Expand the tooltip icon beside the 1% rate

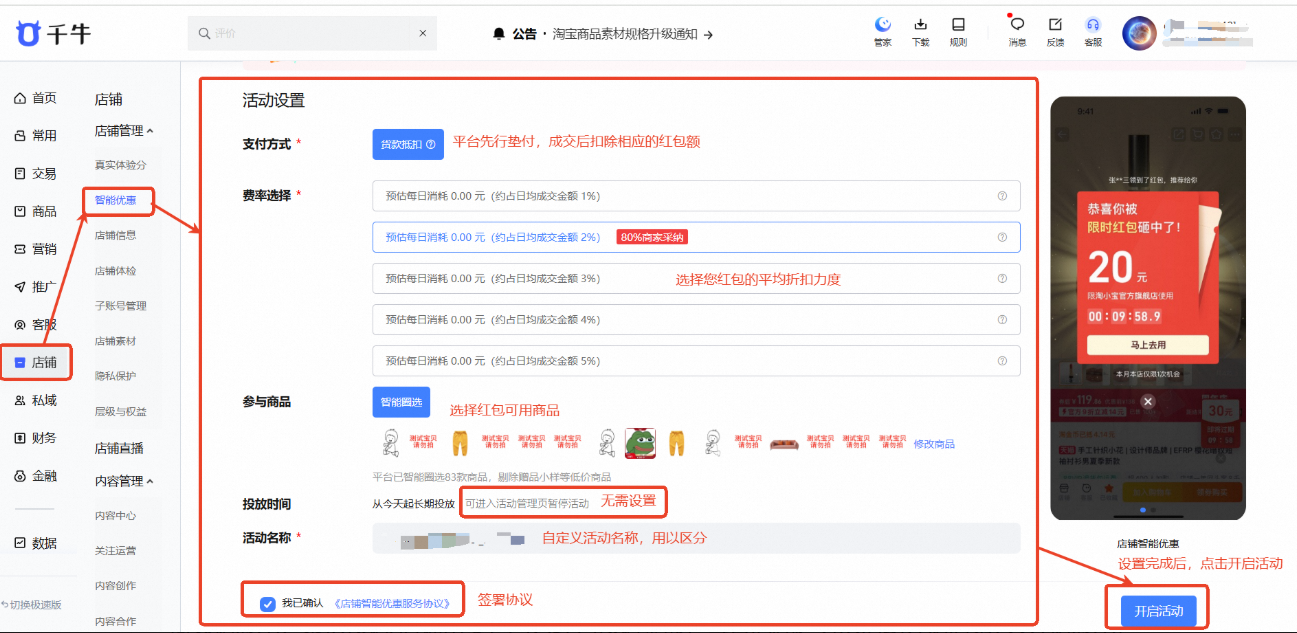1001,196
